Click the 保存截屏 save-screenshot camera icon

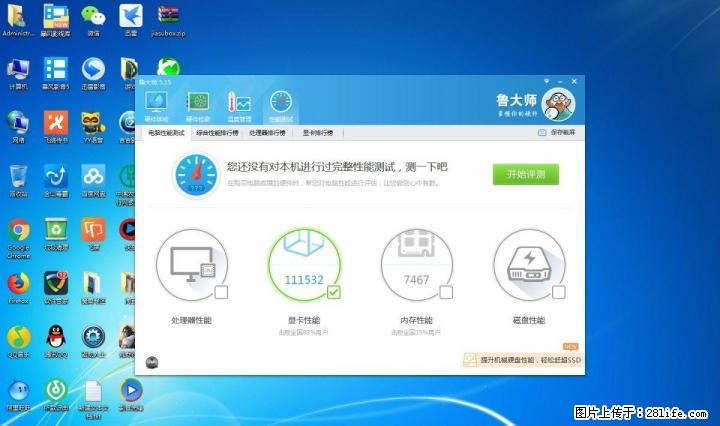(542, 133)
